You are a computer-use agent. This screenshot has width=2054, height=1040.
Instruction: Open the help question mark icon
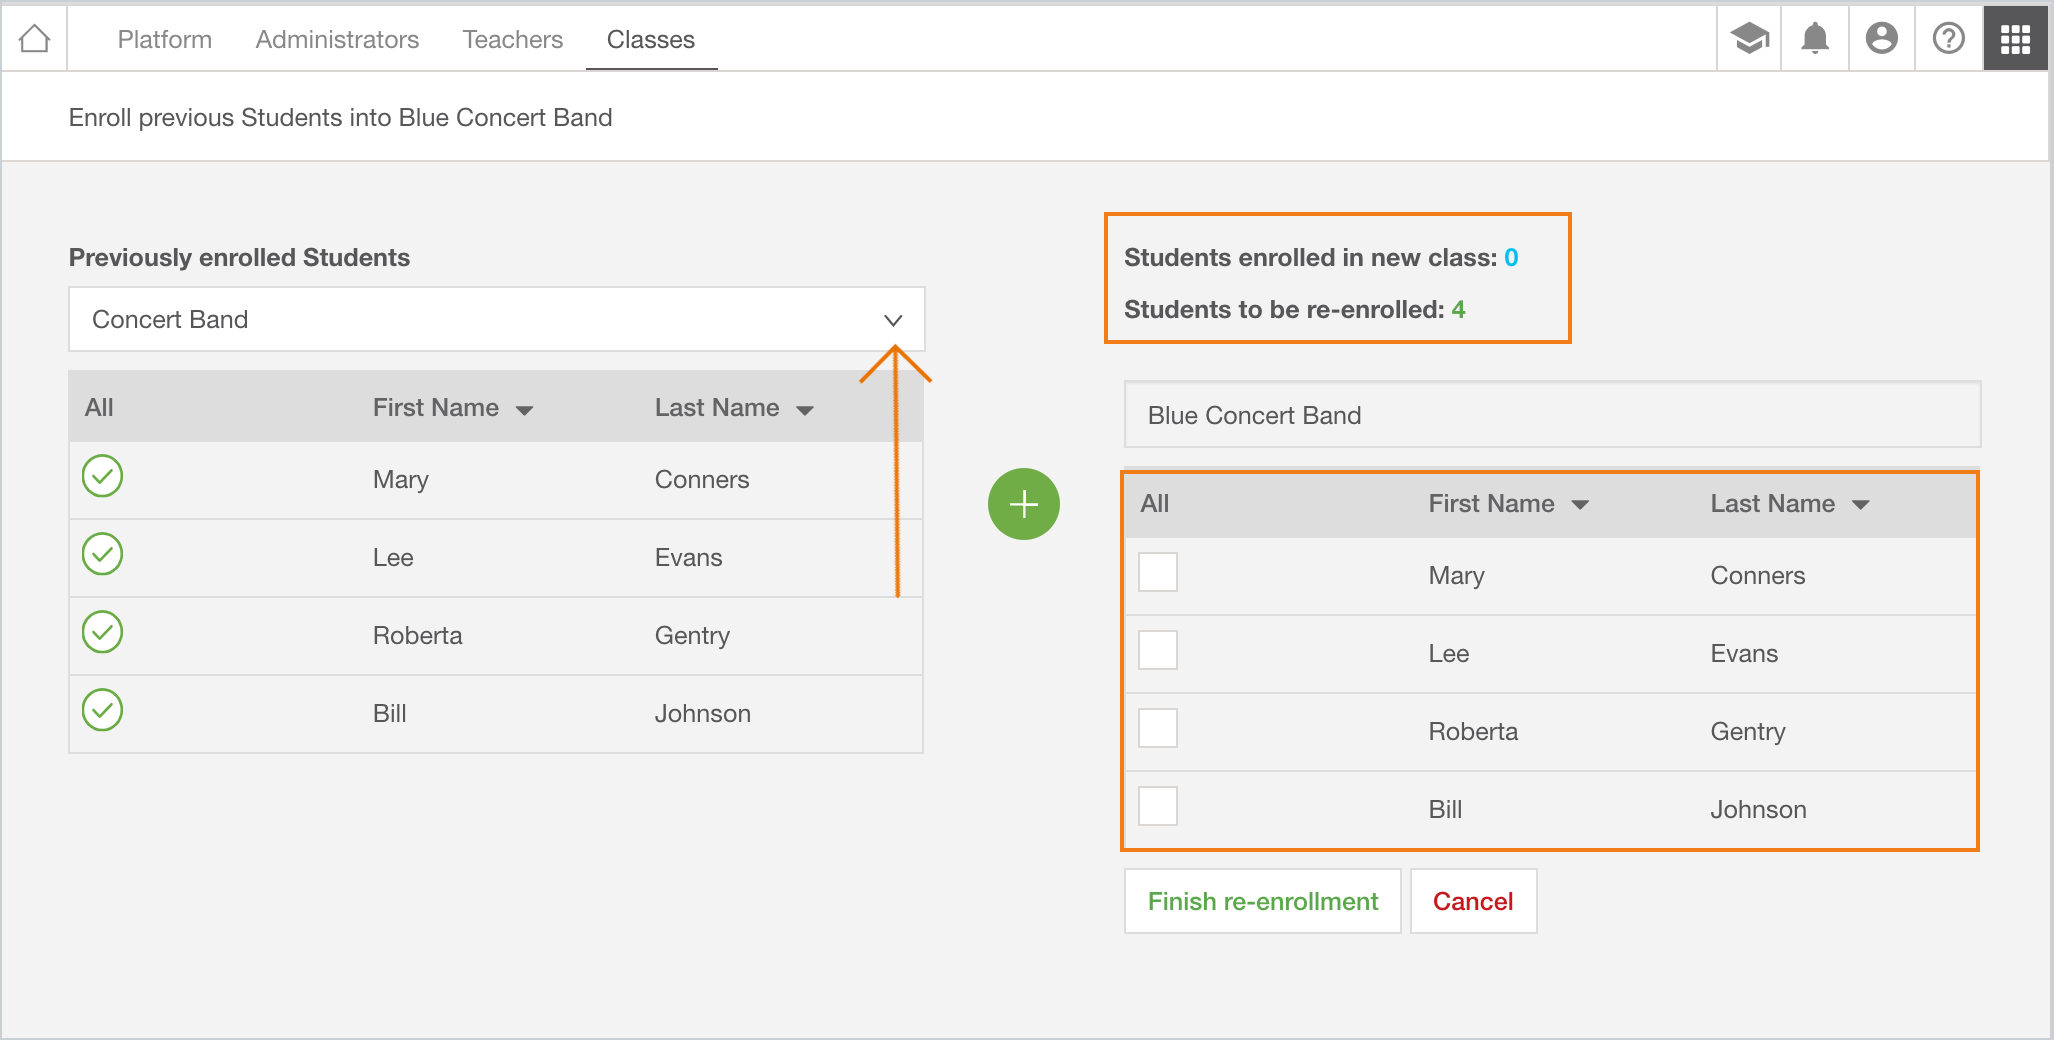(x=1948, y=39)
